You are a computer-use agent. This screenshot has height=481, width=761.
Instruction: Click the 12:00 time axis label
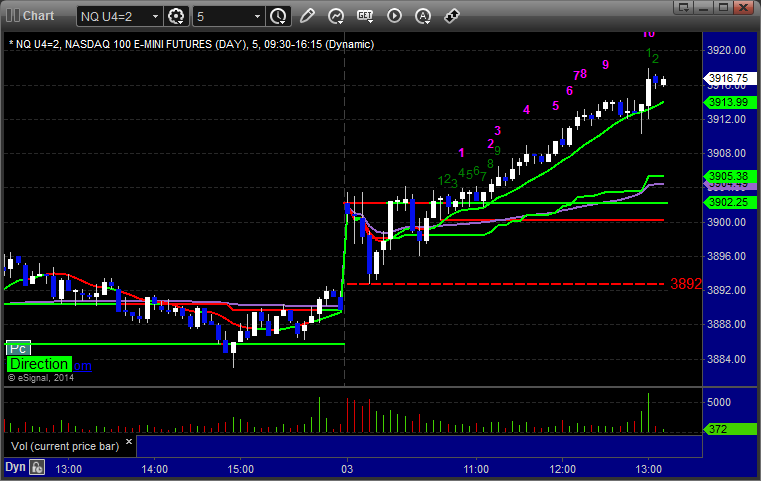pos(562,469)
